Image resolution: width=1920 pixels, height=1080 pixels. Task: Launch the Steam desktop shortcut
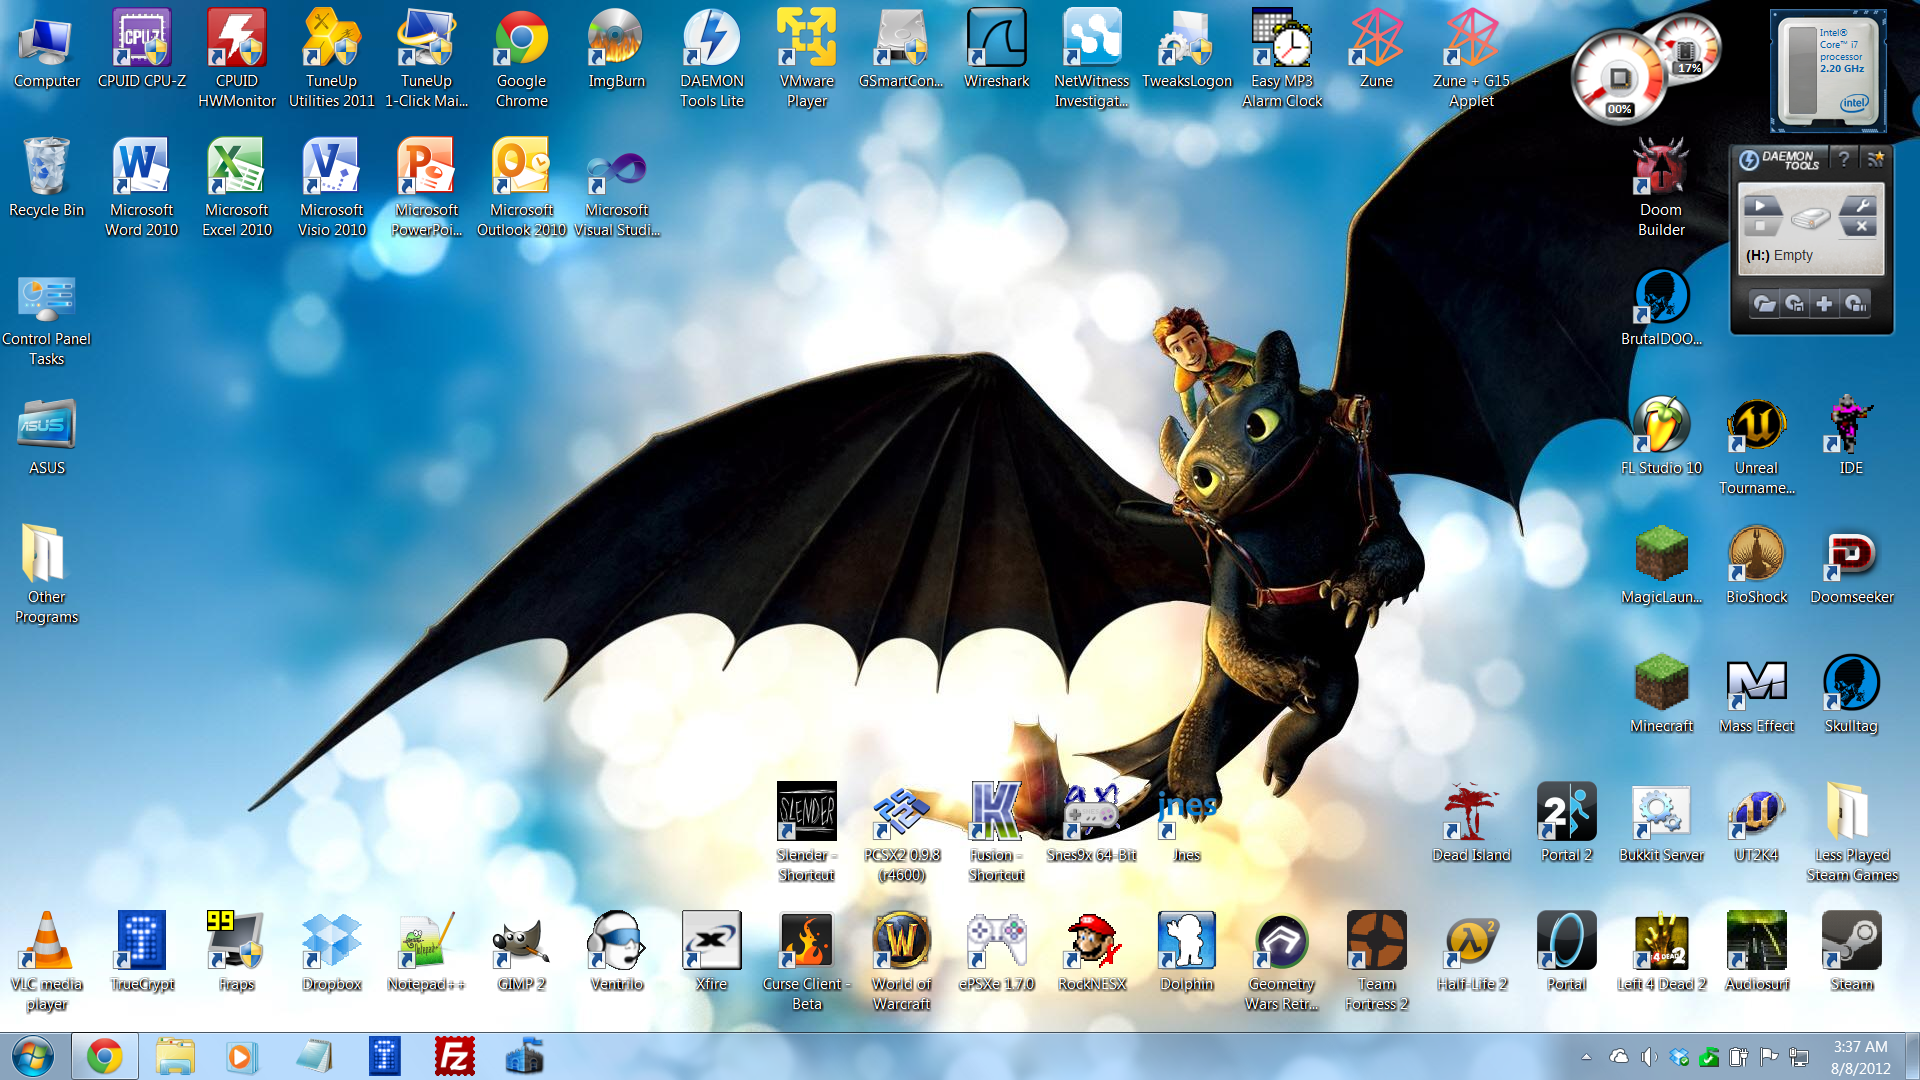(x=1851, y=942)
